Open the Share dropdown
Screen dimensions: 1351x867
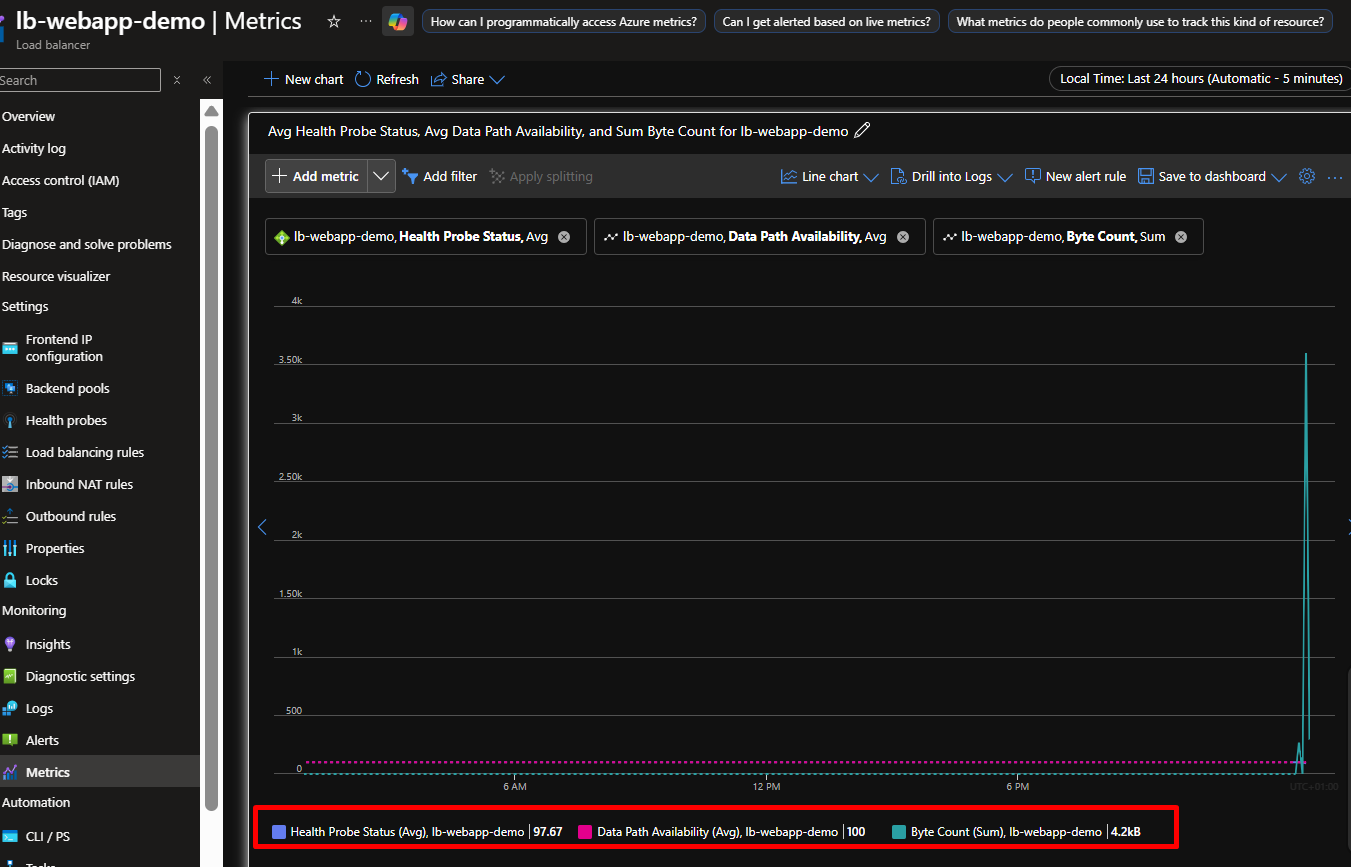(468, 79)
